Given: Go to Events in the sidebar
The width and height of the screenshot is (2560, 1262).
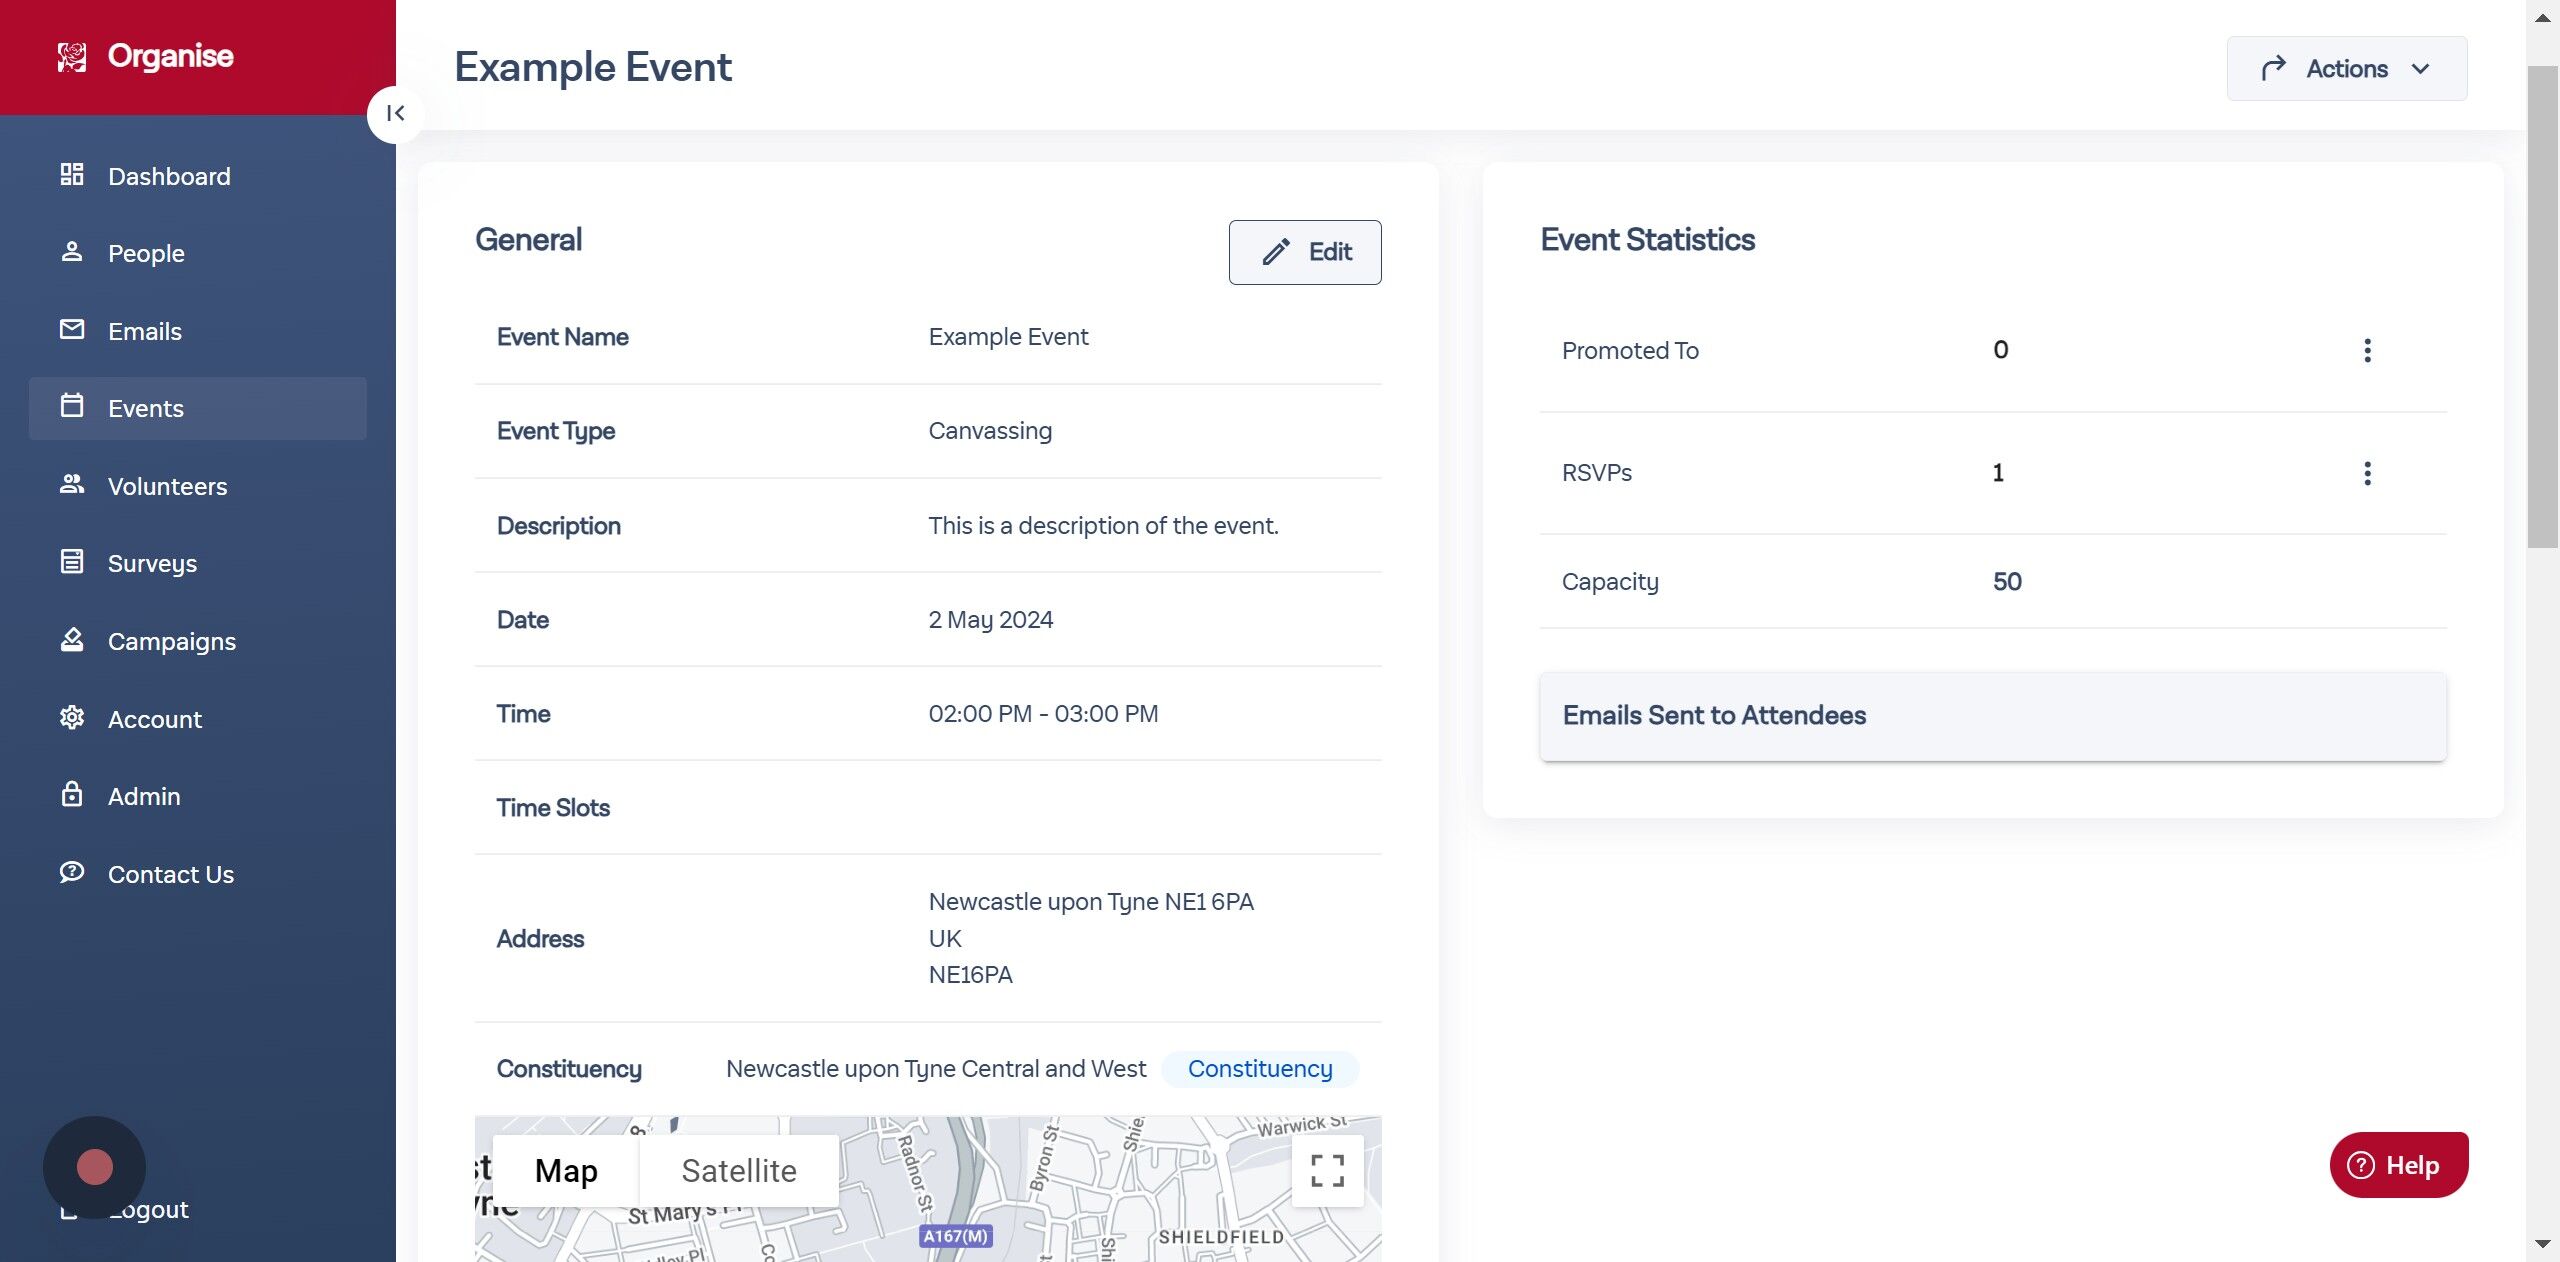Looking at the screenshot, I should [198, 408].
